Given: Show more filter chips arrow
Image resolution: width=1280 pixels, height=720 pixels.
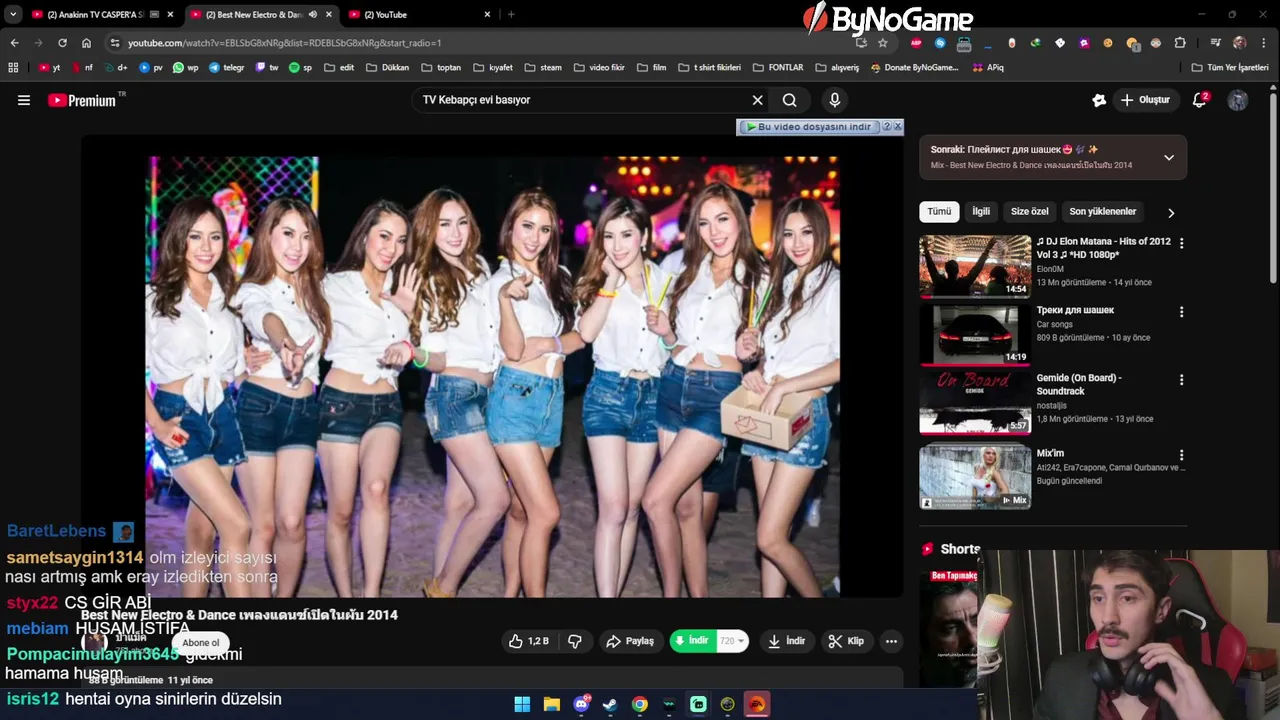Looking at the screenshot, I should point(1171,212).
